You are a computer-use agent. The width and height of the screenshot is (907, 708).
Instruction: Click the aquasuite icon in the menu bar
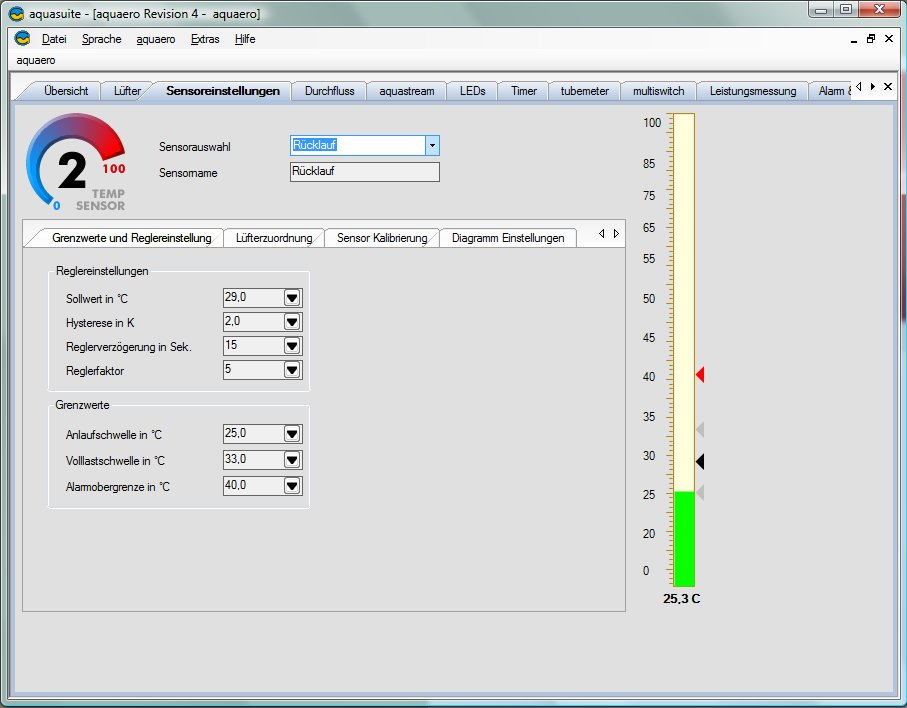[22, 39]
